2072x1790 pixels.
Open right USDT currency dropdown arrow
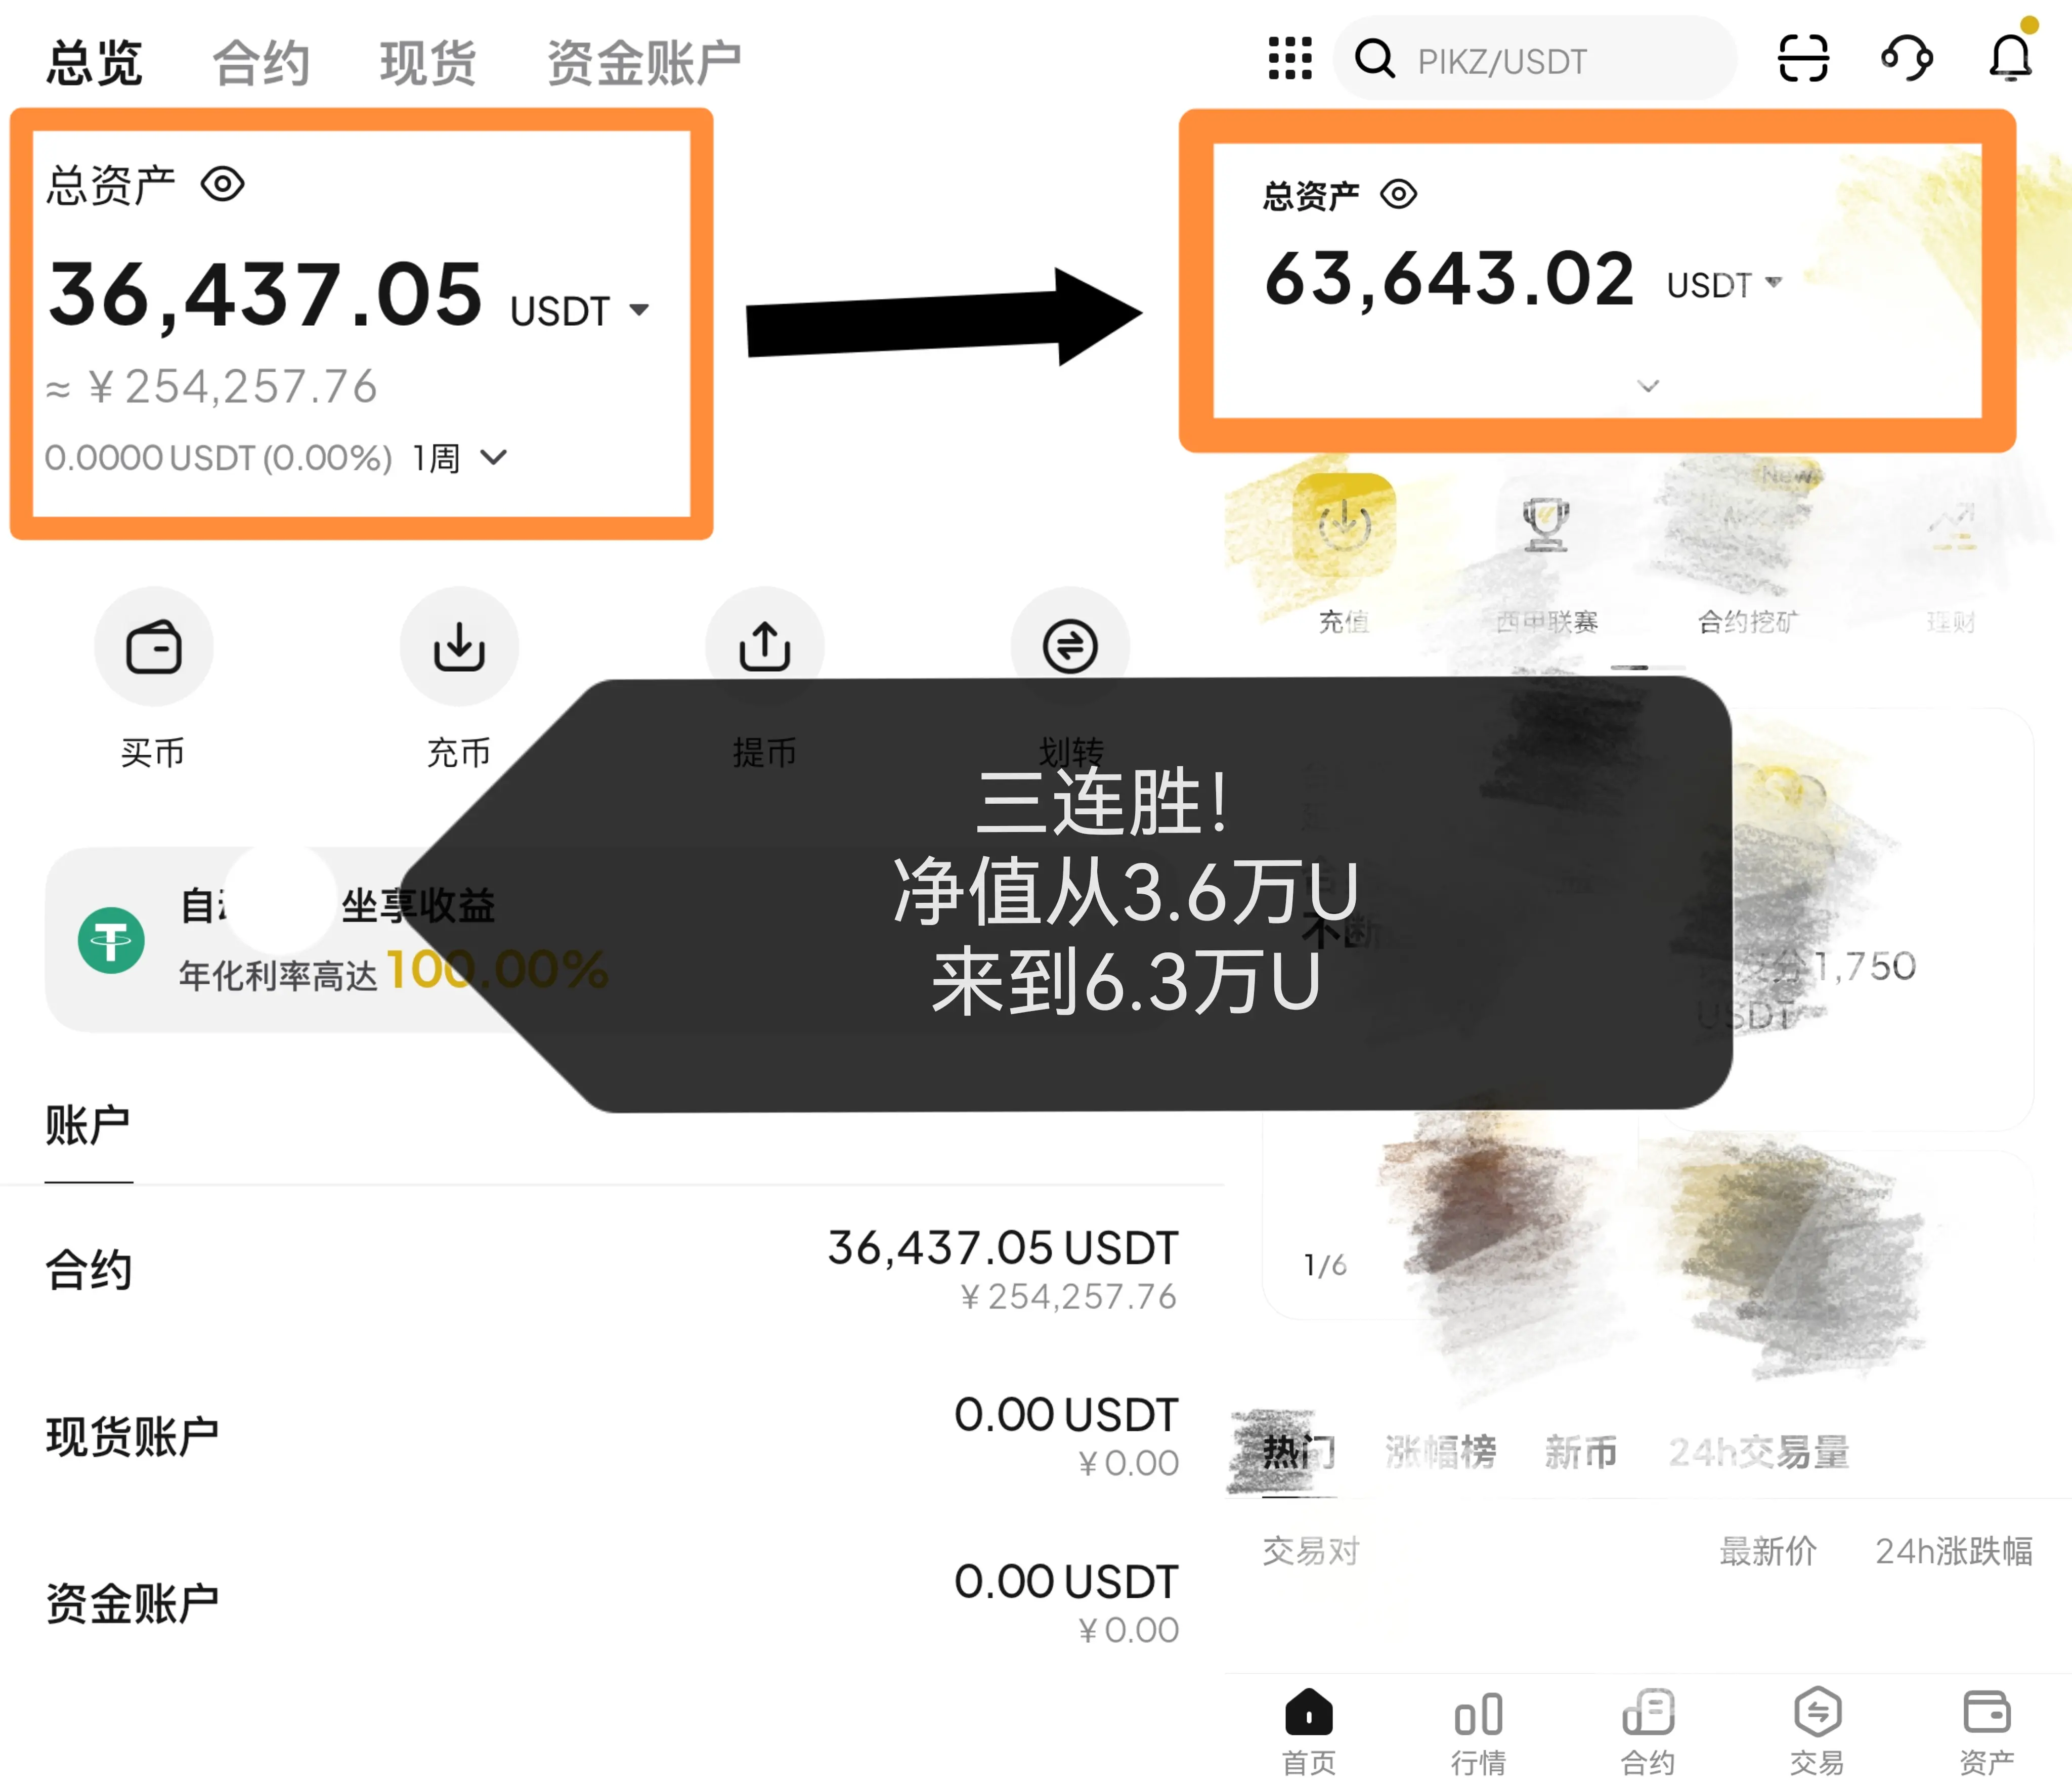[1773, 283]
